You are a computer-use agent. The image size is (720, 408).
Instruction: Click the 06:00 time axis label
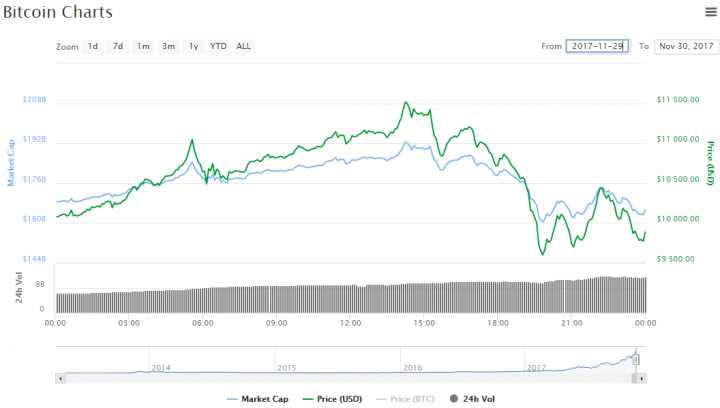click(202, 323)
